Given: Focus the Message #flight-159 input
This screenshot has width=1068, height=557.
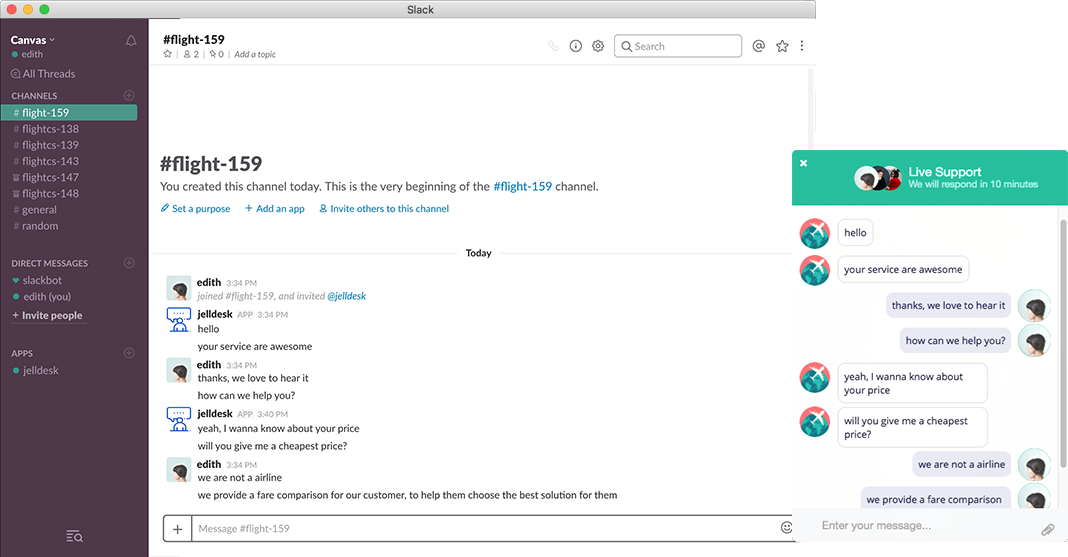Looking at the screenshot, I should (484, 528).
